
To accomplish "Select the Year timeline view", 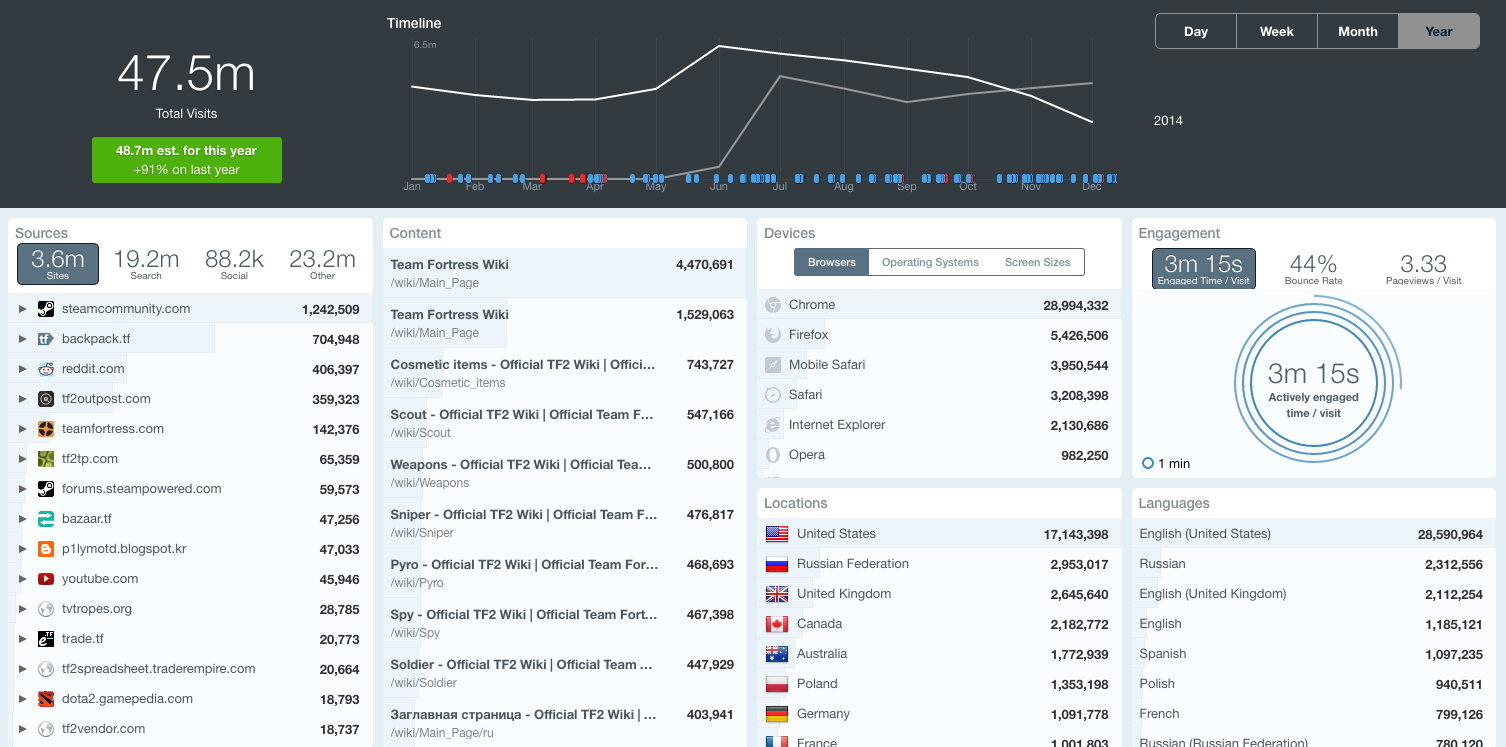I will click(1439, 31).
